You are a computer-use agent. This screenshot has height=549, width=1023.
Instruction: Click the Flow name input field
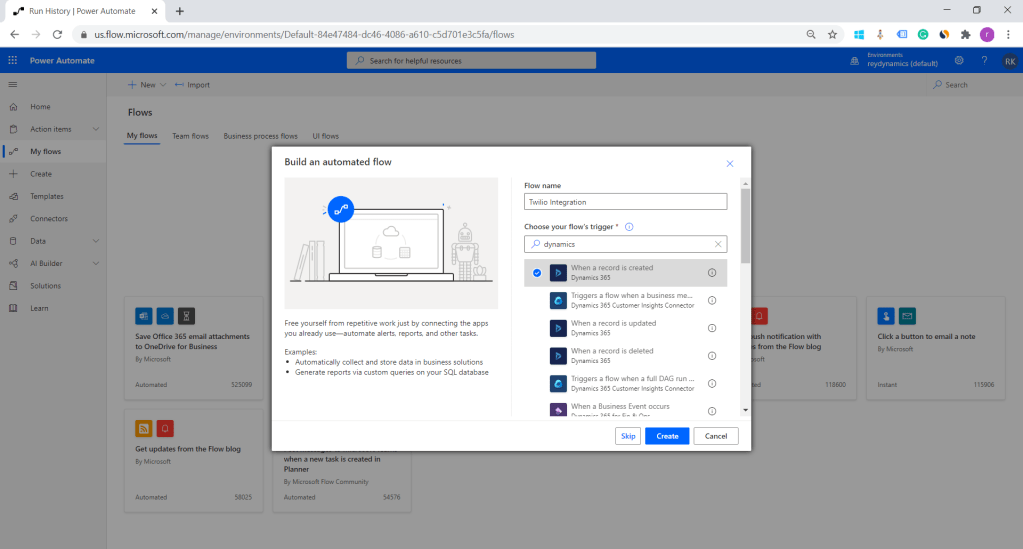point(625,202)
